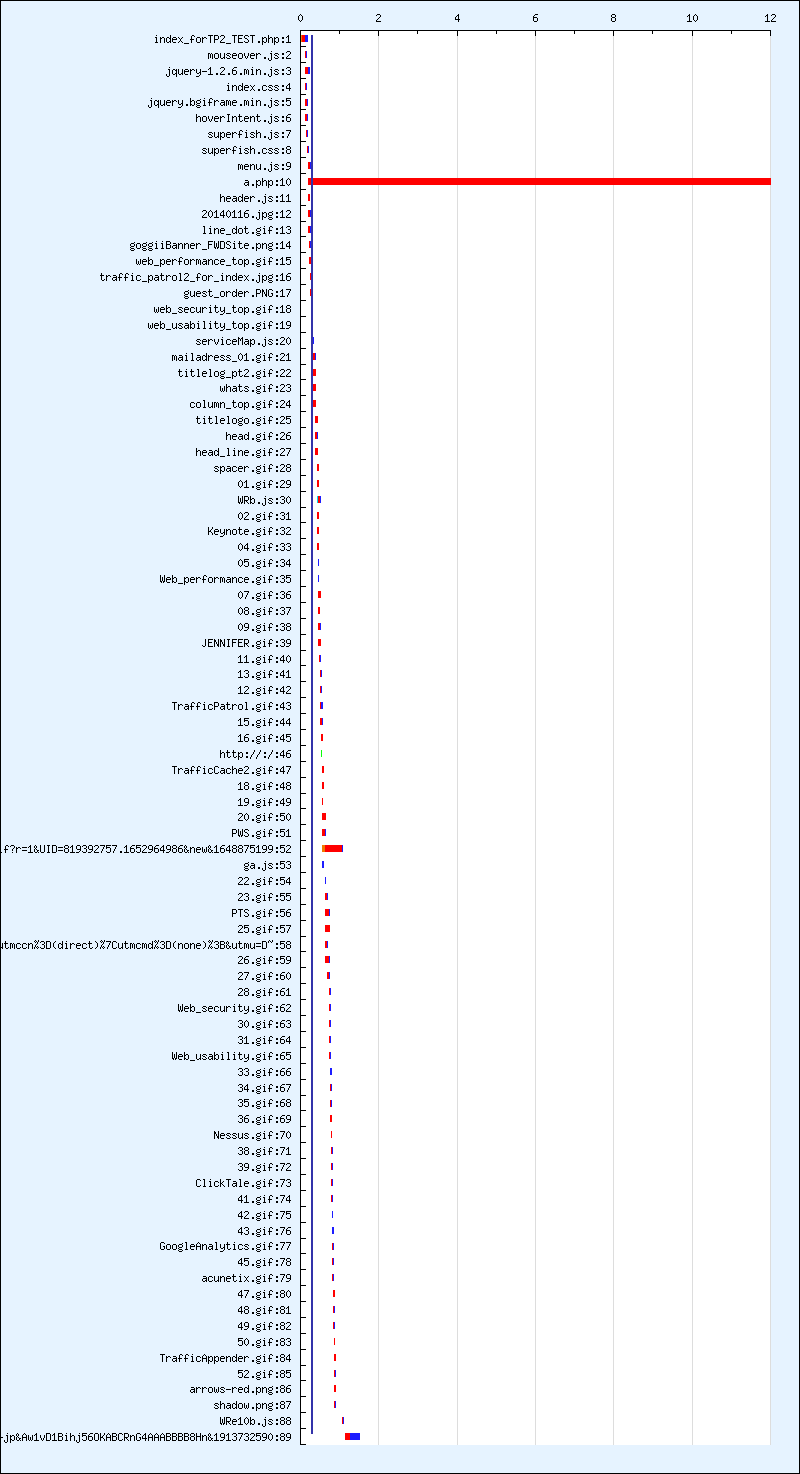Select GoogleAnalytics.gif:77 label
The width and height of the screenshot is (800, 1474).
click(x=226, y=1246)
